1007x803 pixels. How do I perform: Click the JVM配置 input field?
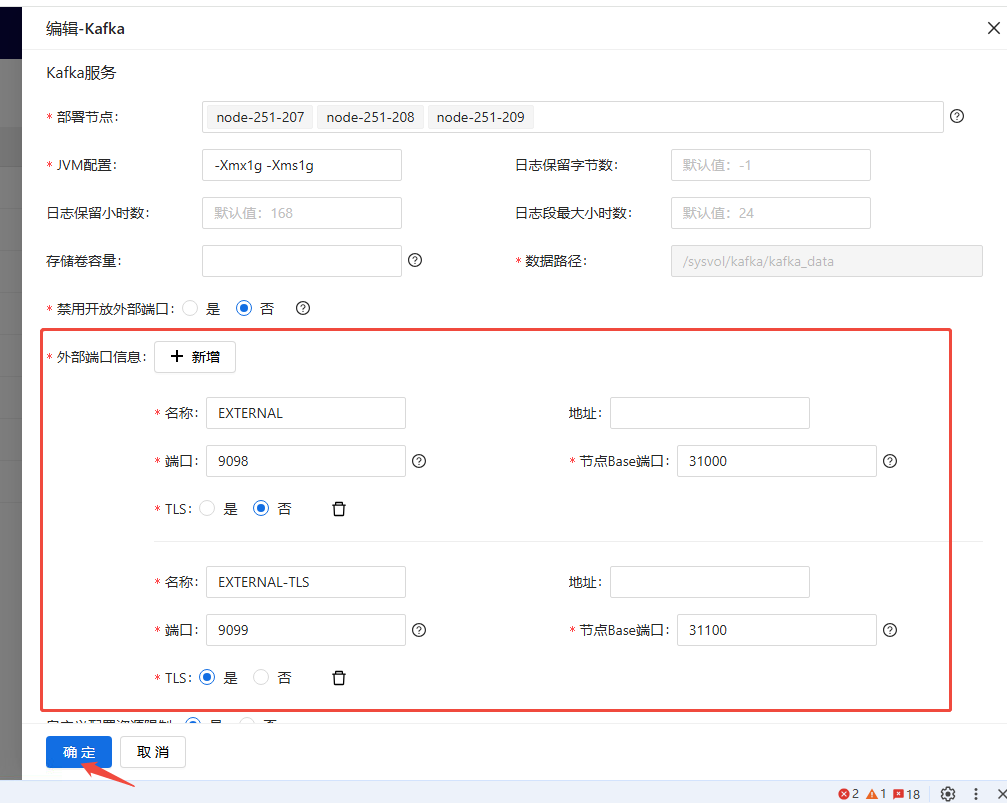click(301, 164)
